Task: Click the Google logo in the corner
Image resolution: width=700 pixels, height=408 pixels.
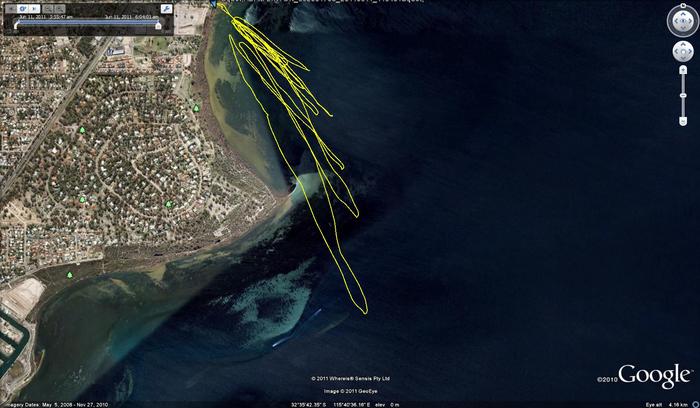Action: click(x=653, y=376)
